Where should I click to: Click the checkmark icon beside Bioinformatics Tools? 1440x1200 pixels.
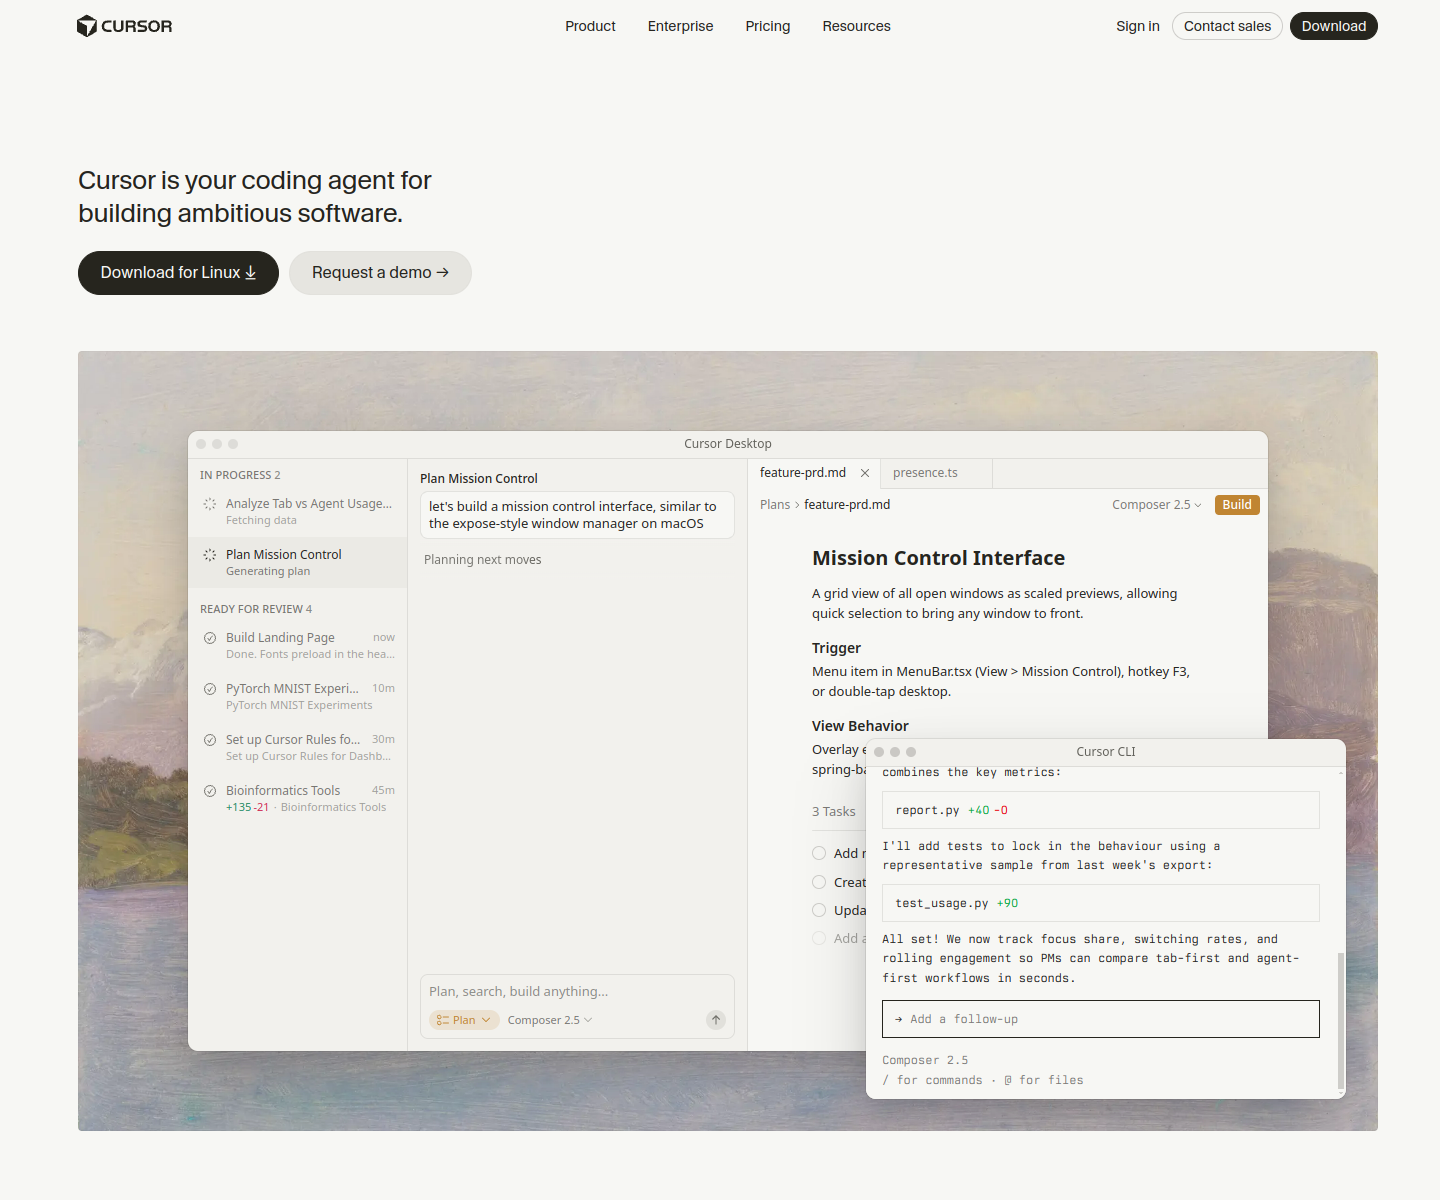coord(210,791)
